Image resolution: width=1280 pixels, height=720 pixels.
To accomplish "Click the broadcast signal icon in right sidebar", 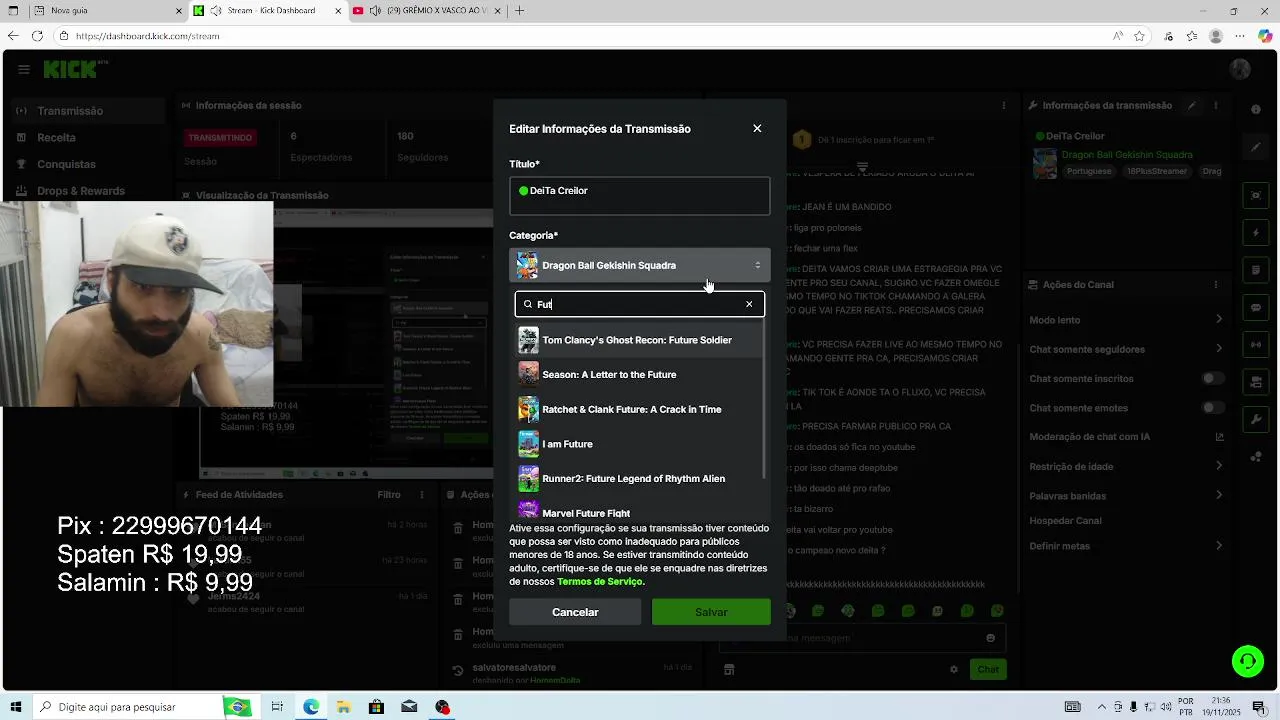I will coord(1256,345).
